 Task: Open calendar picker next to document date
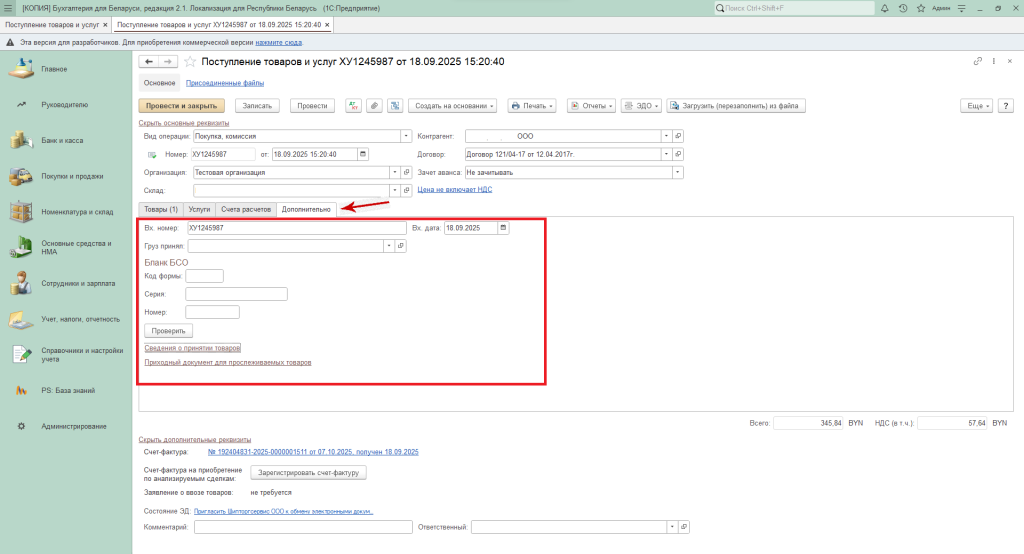[x=363, y=154]
